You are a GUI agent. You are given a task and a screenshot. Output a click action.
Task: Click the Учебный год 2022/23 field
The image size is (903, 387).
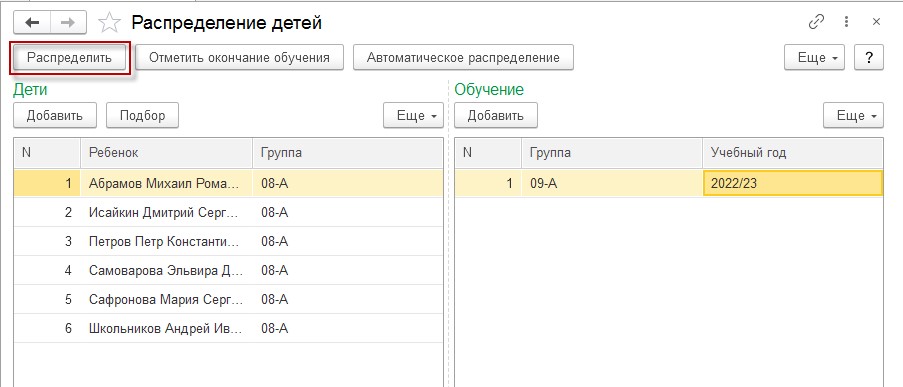pyautogui.click(x=792, y=183)
